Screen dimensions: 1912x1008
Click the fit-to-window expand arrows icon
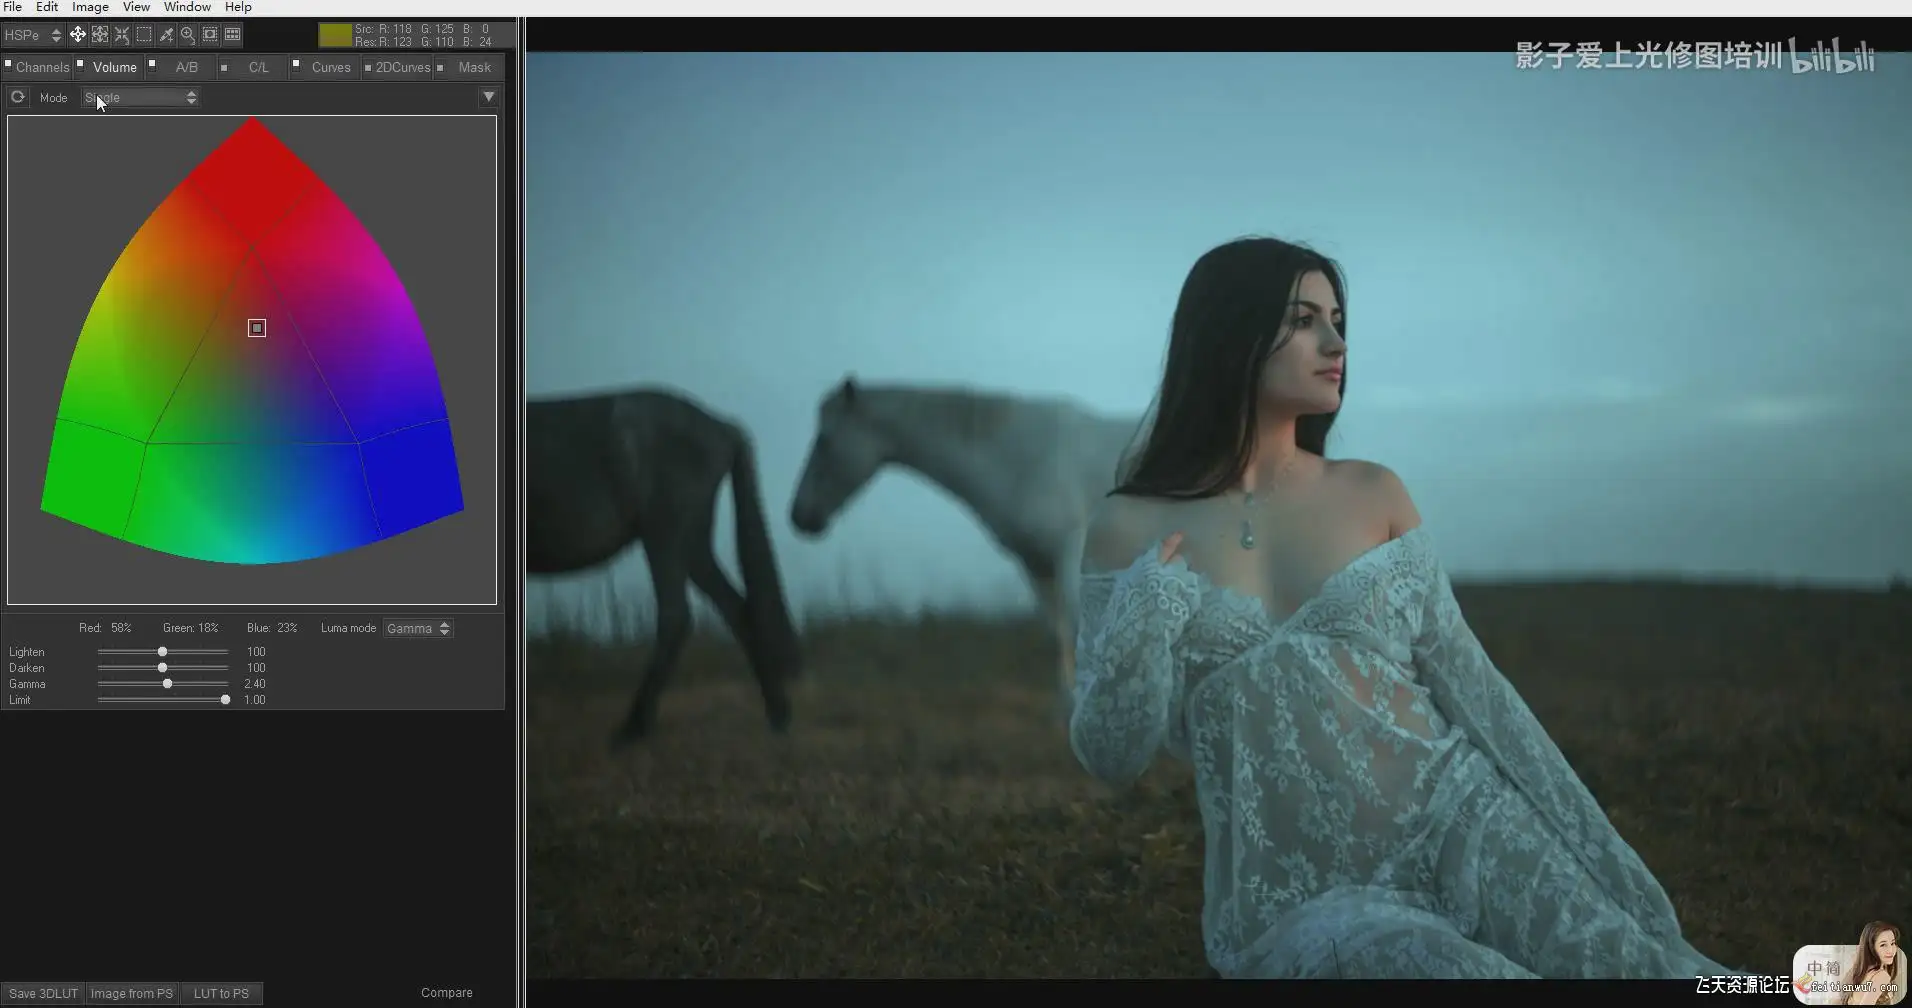(100, 34)
